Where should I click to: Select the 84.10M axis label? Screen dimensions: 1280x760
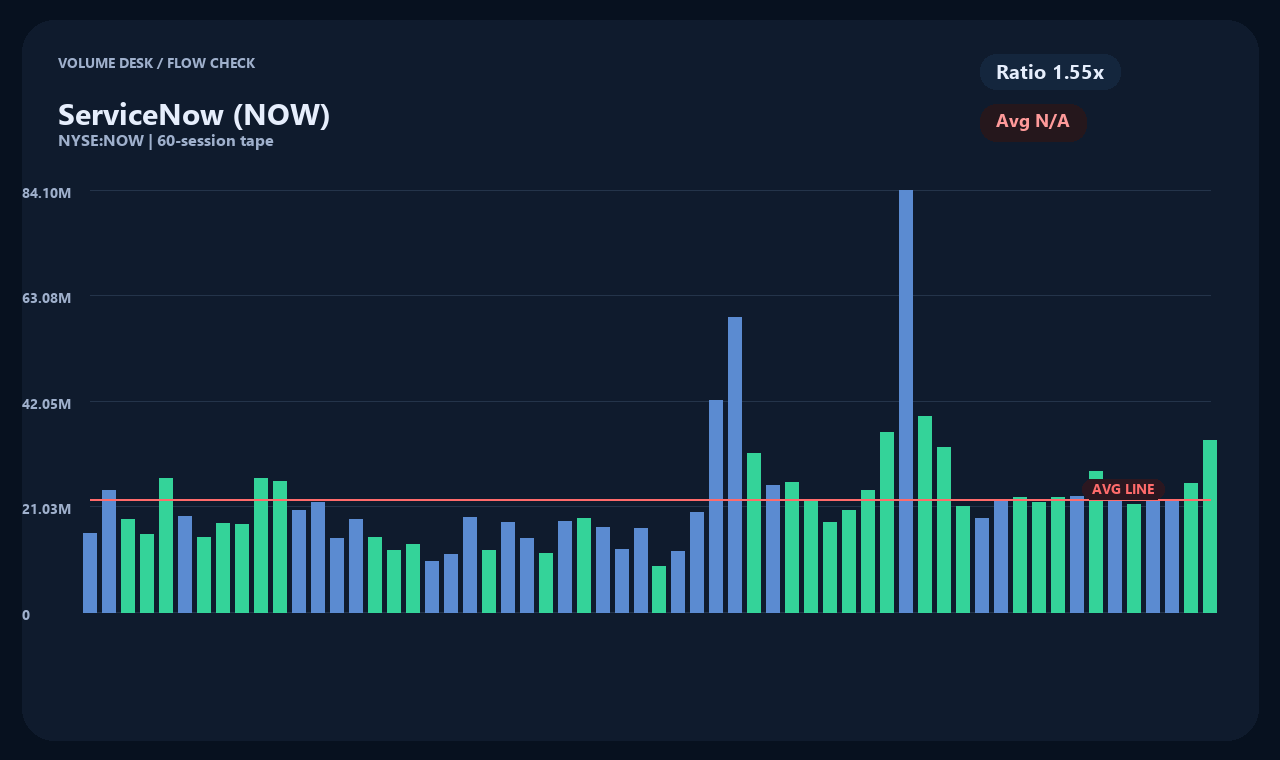[x=47, y=192]
